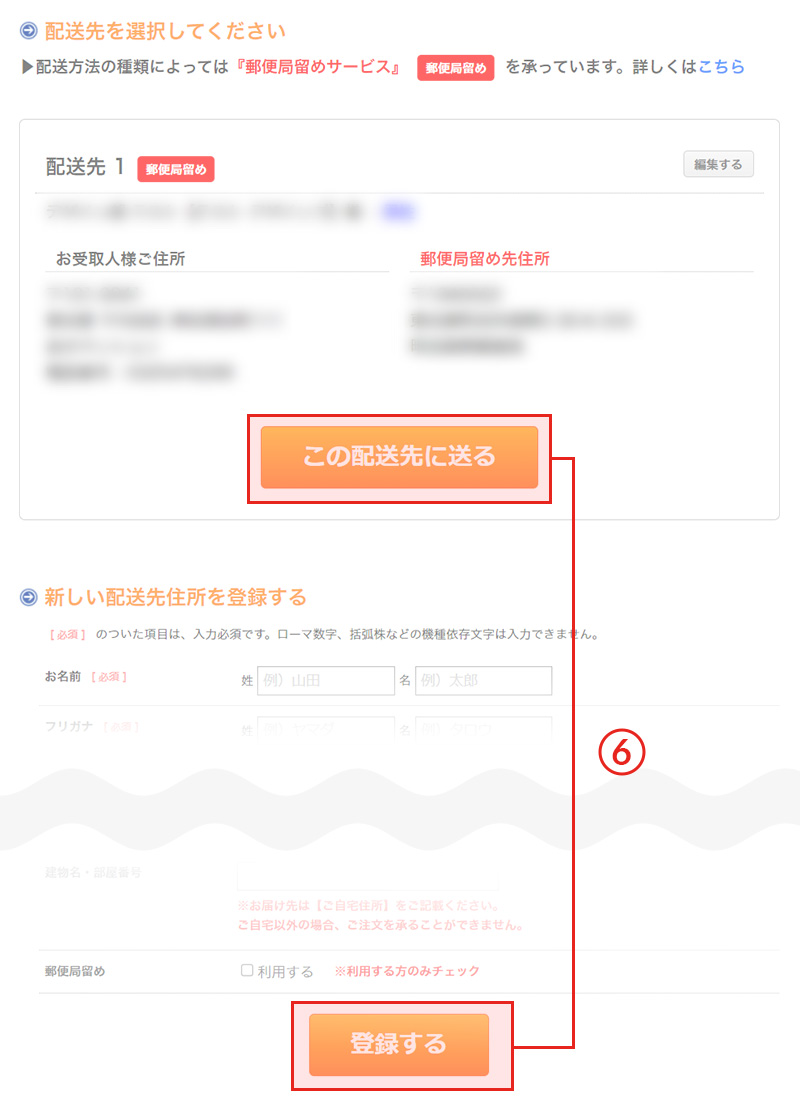Screen dimensions: 800x1111
Task: Click the 登録する button
Action: tap(399, 1044)
